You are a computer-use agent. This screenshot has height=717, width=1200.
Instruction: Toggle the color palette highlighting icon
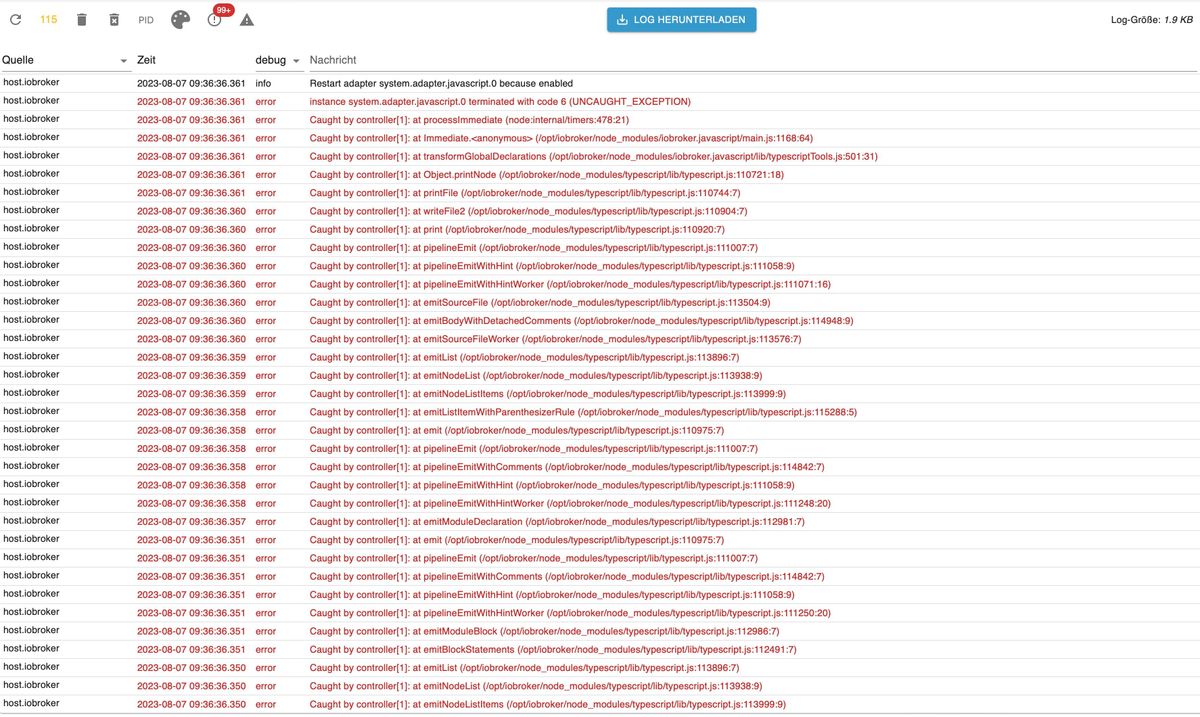pos(180,19)
